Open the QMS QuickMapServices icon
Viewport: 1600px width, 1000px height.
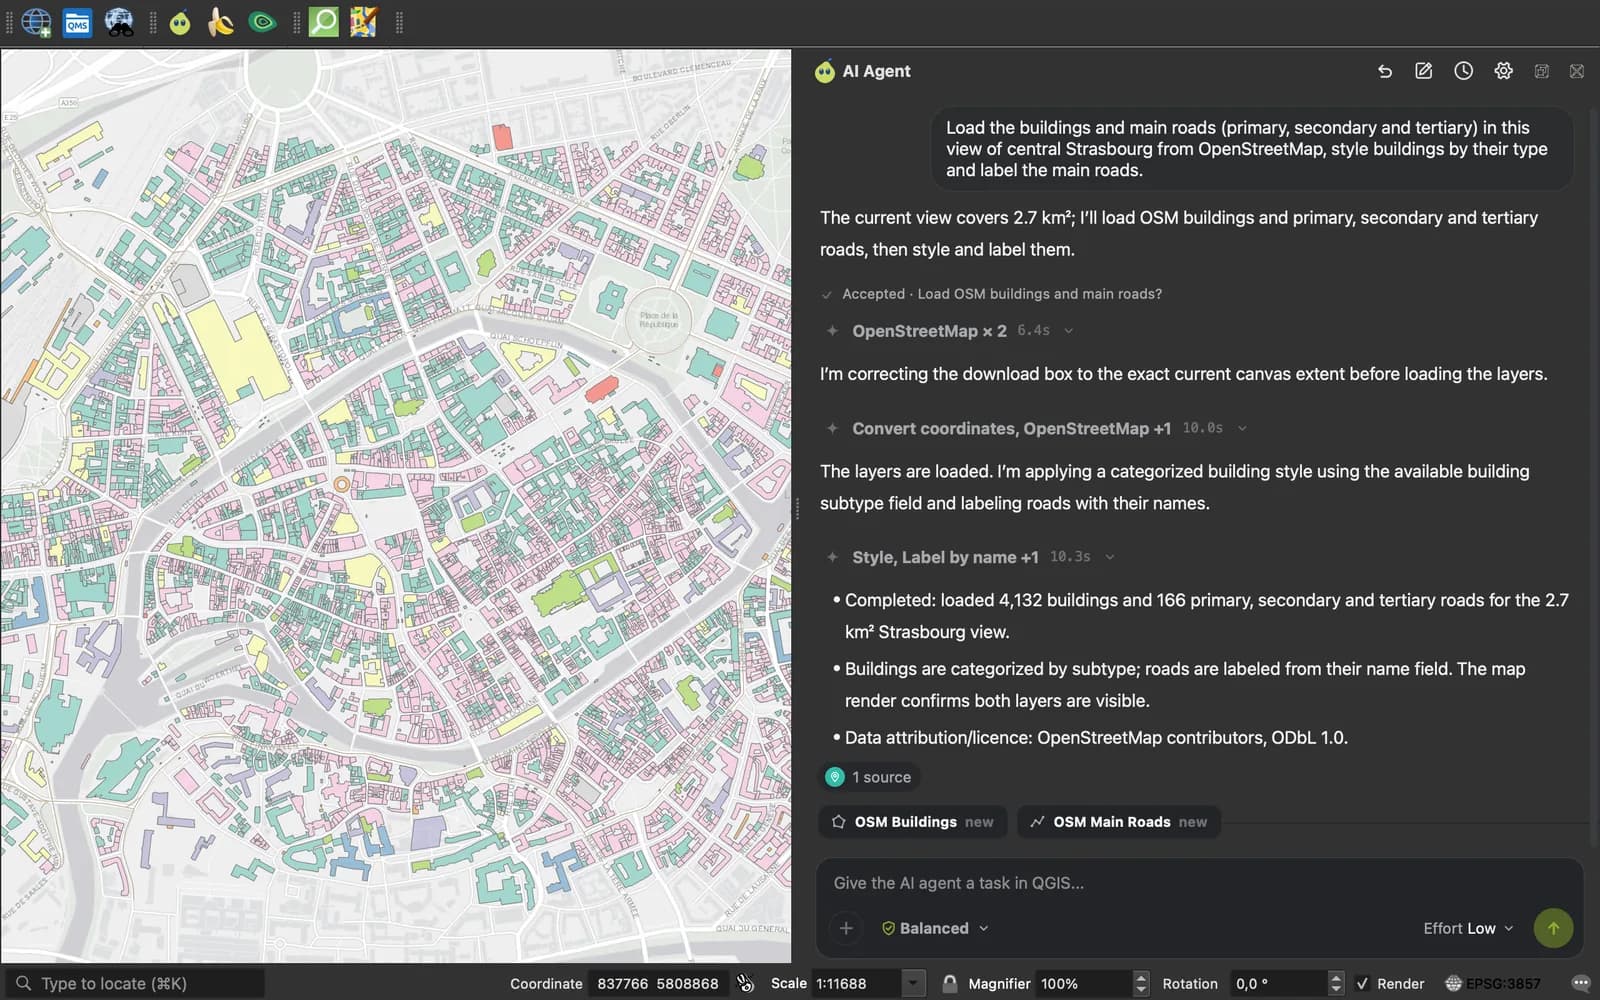pos(77,22)
